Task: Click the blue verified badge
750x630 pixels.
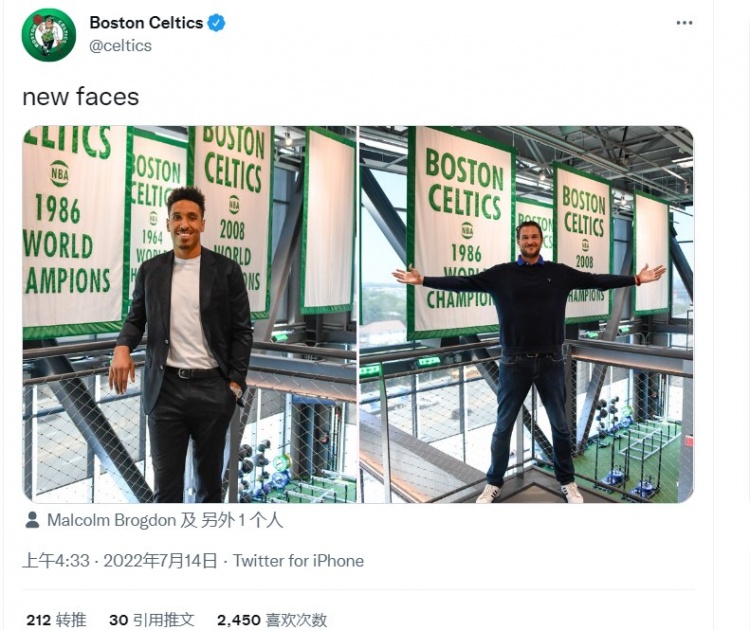Action: [x=217, y=23]
